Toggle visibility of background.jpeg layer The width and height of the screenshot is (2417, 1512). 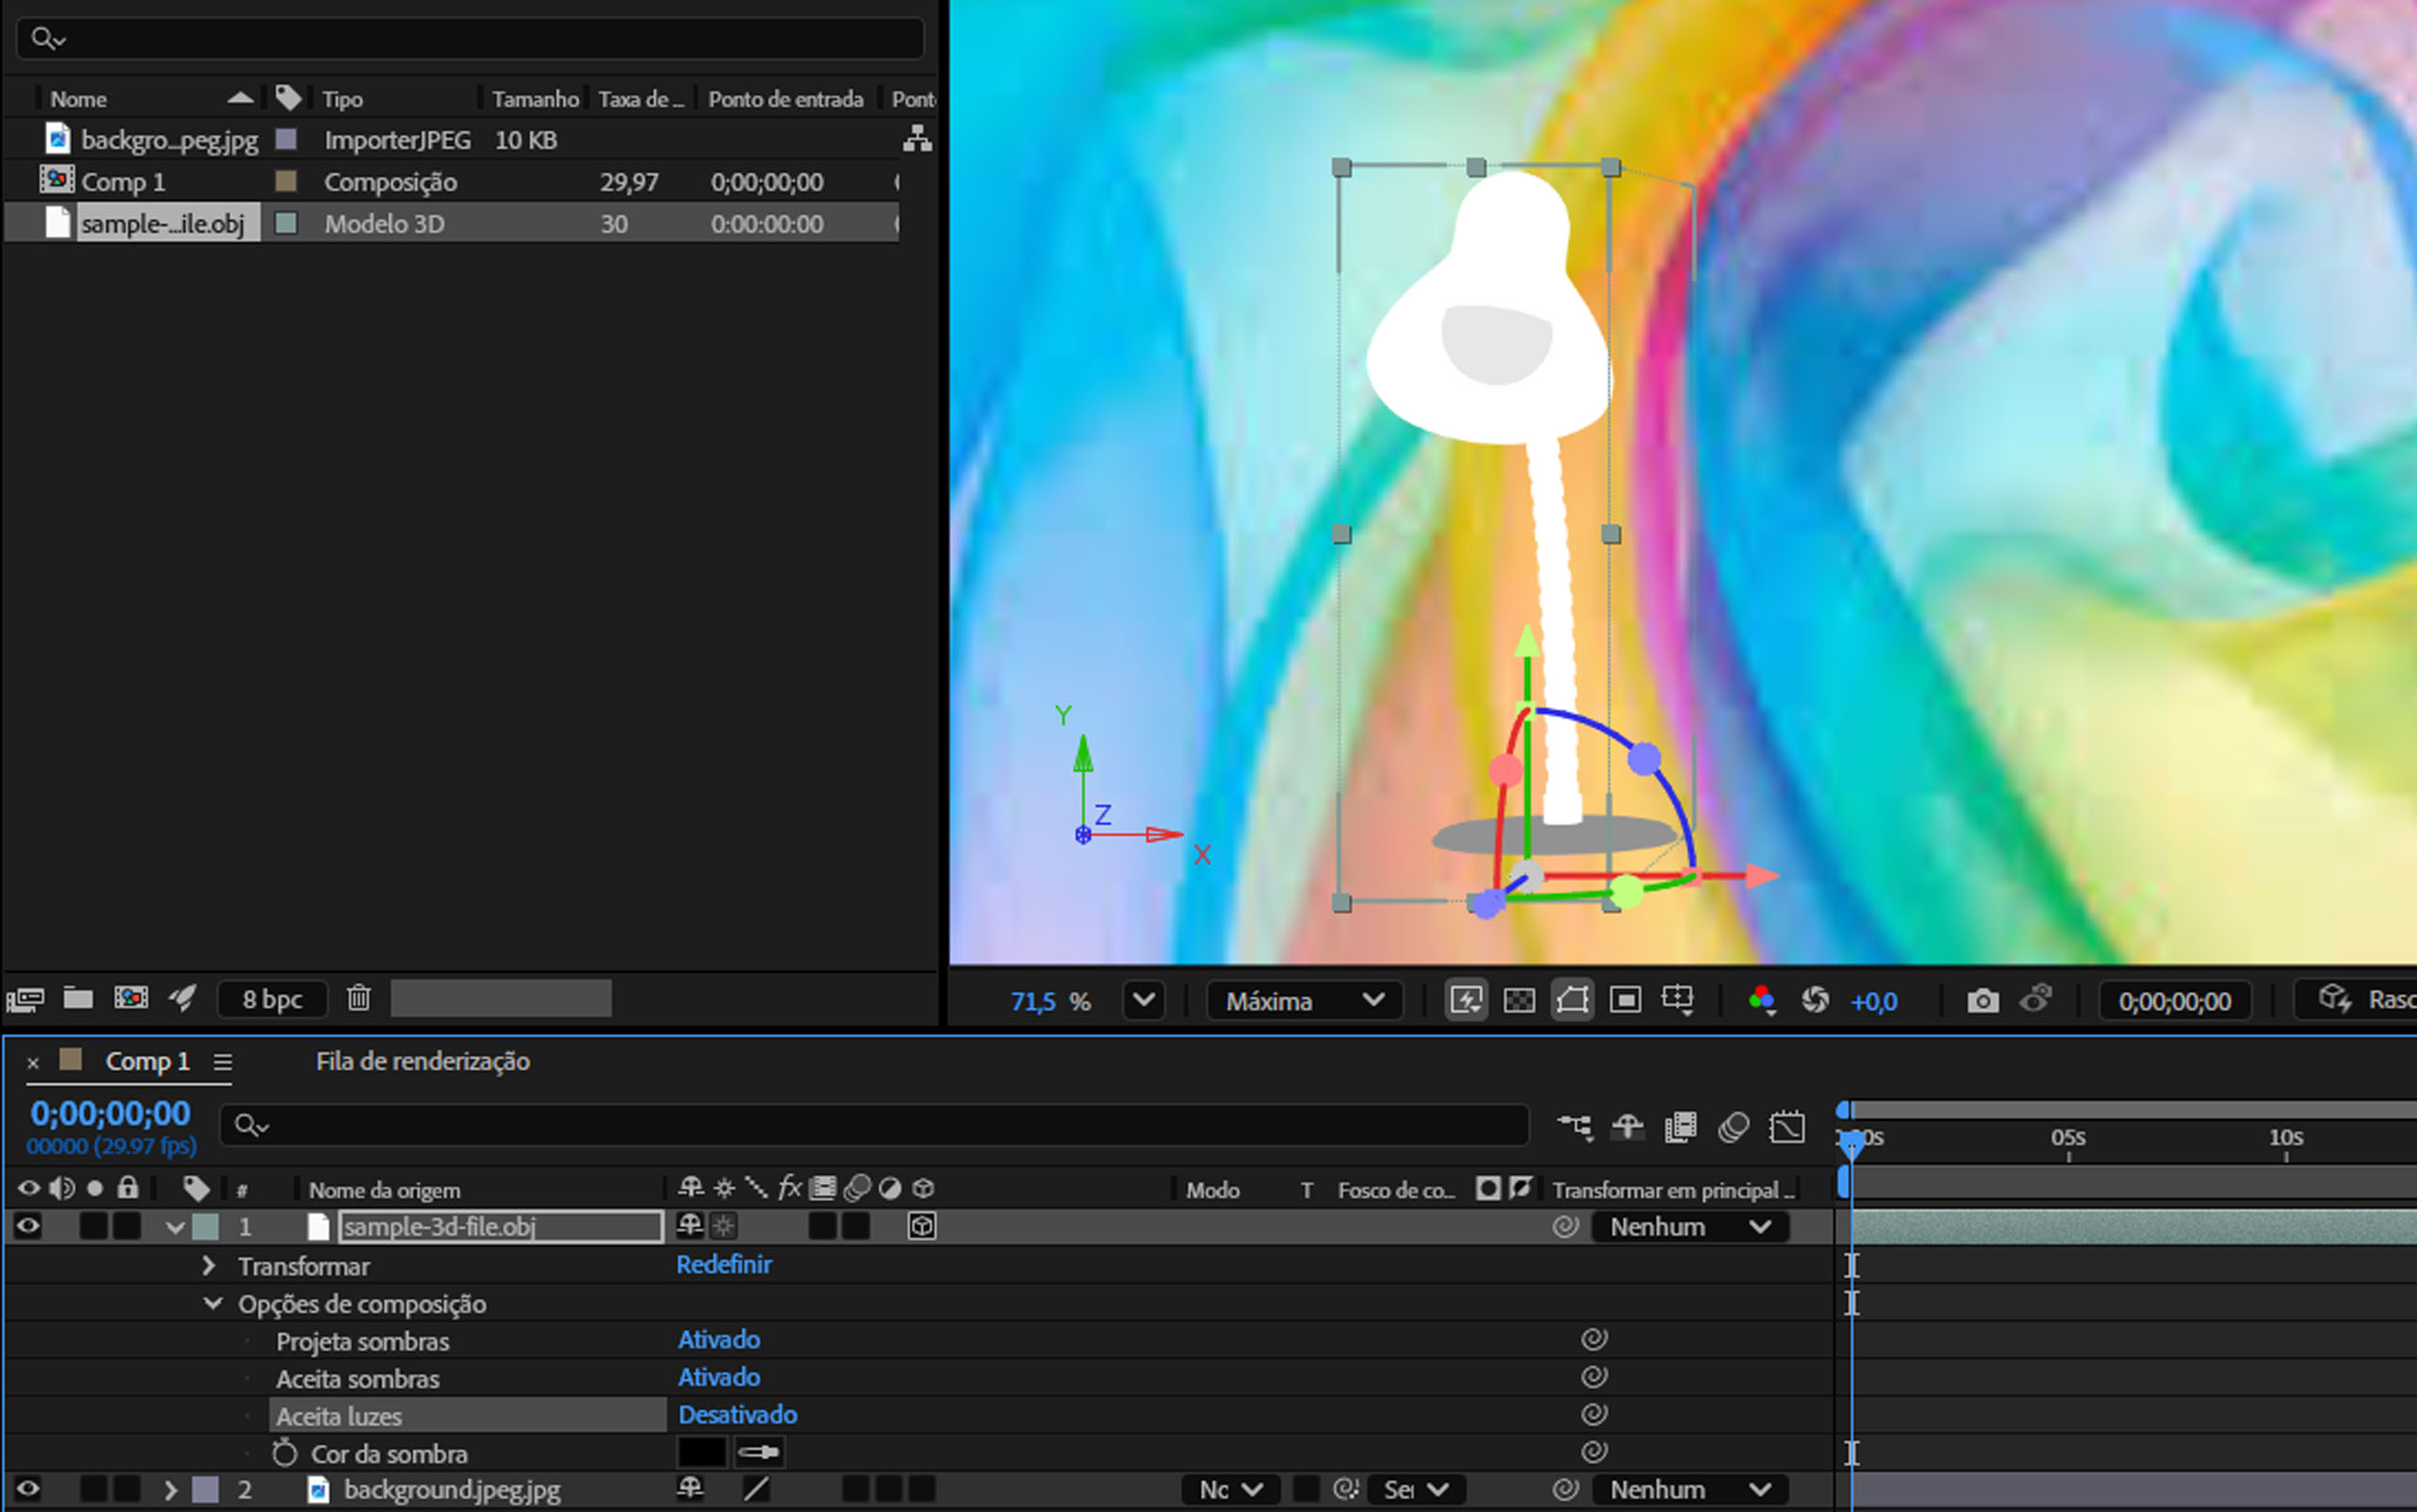pos(28,1489)
